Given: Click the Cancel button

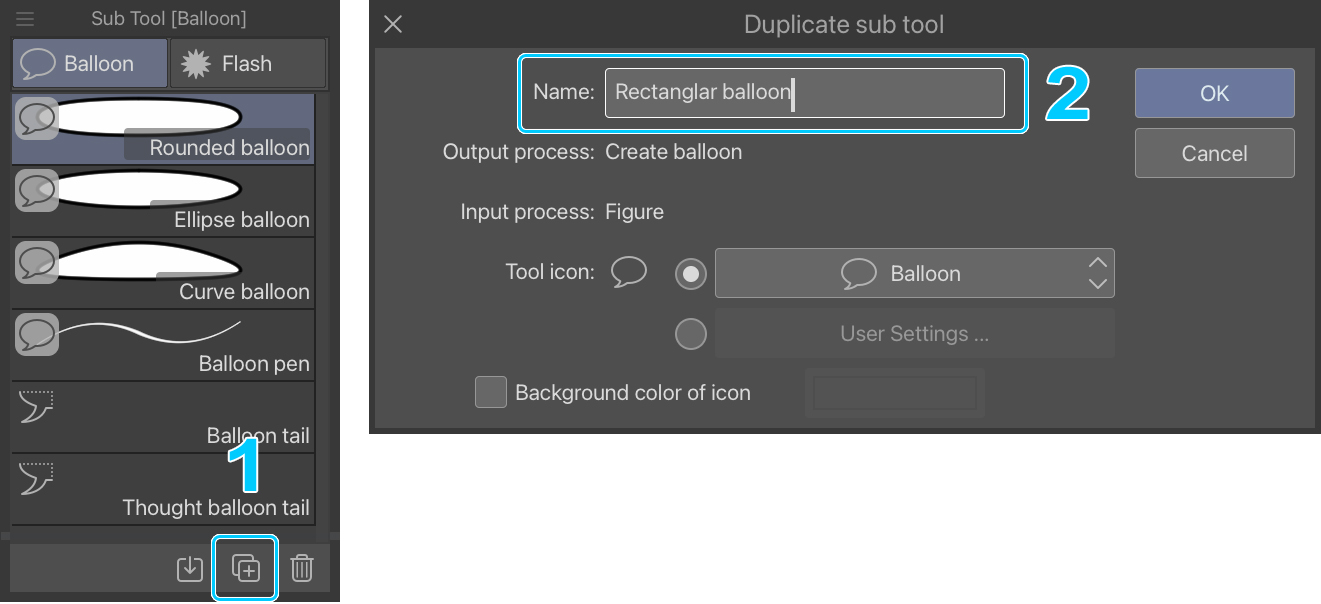Looking at the screenshot, I should pyautogui.click(x=1214, y=153).
